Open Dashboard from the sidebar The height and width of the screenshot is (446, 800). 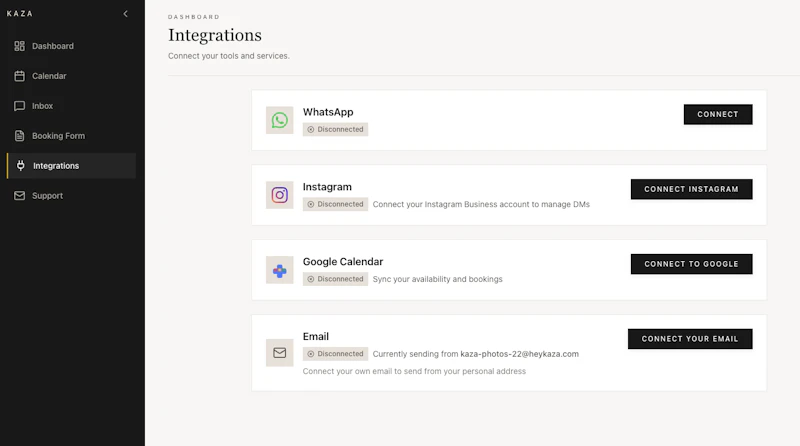(71, 46)
